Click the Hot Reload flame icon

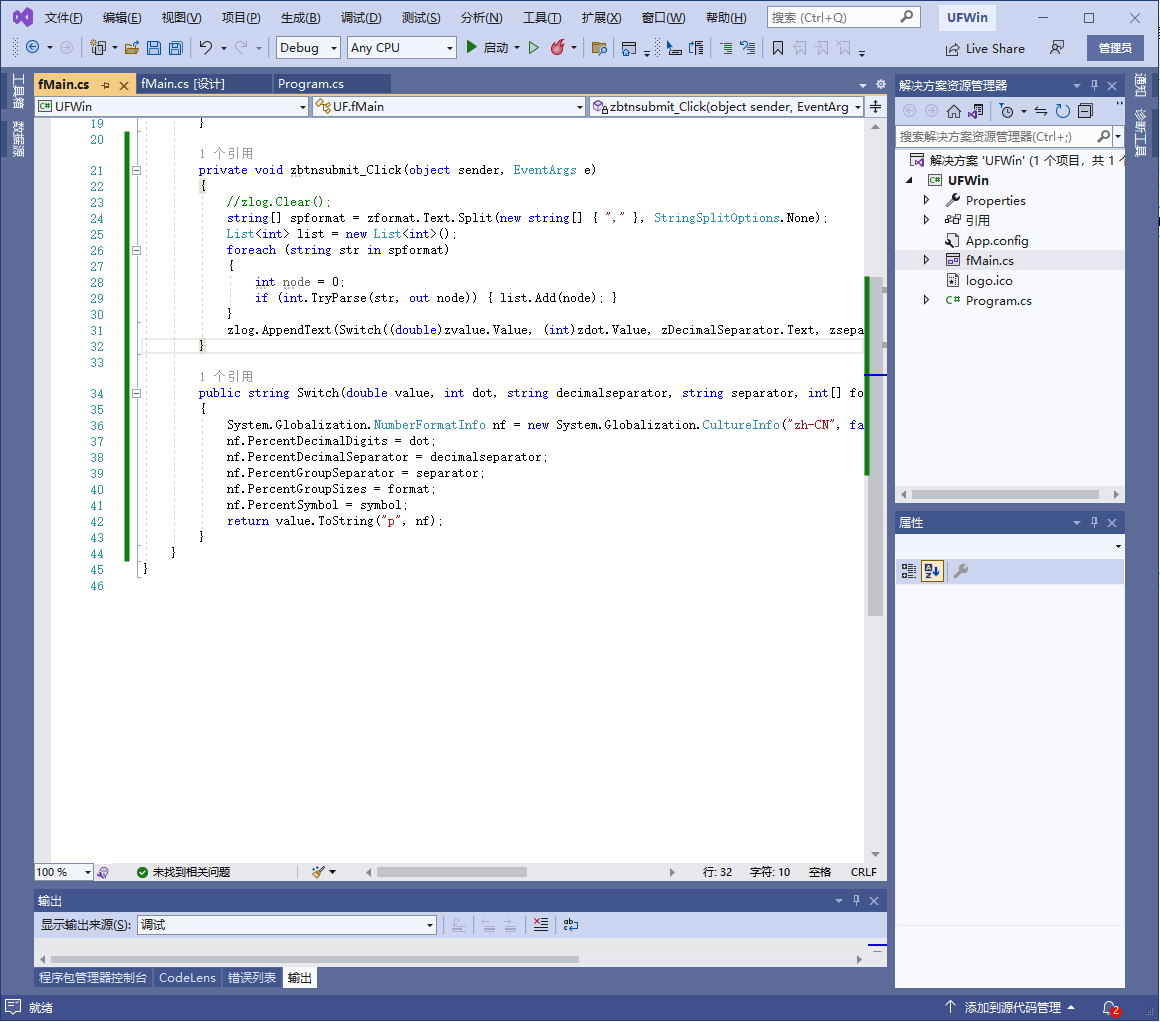(558, 48)
